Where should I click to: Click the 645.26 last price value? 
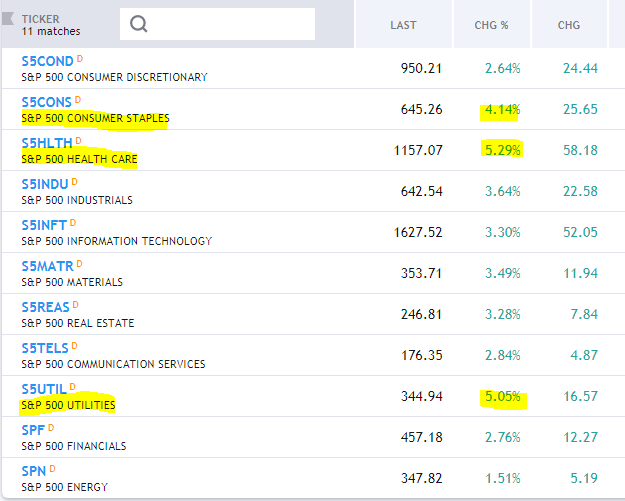click(421, 109)
